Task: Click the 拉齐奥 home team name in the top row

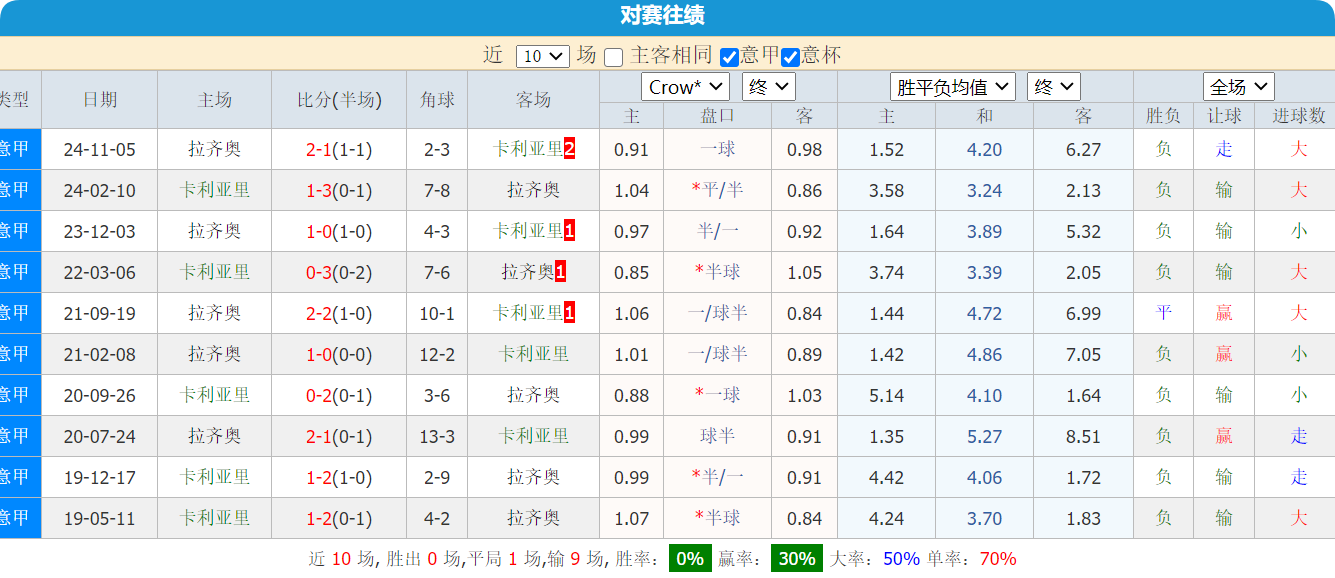Action: [214, 149]
